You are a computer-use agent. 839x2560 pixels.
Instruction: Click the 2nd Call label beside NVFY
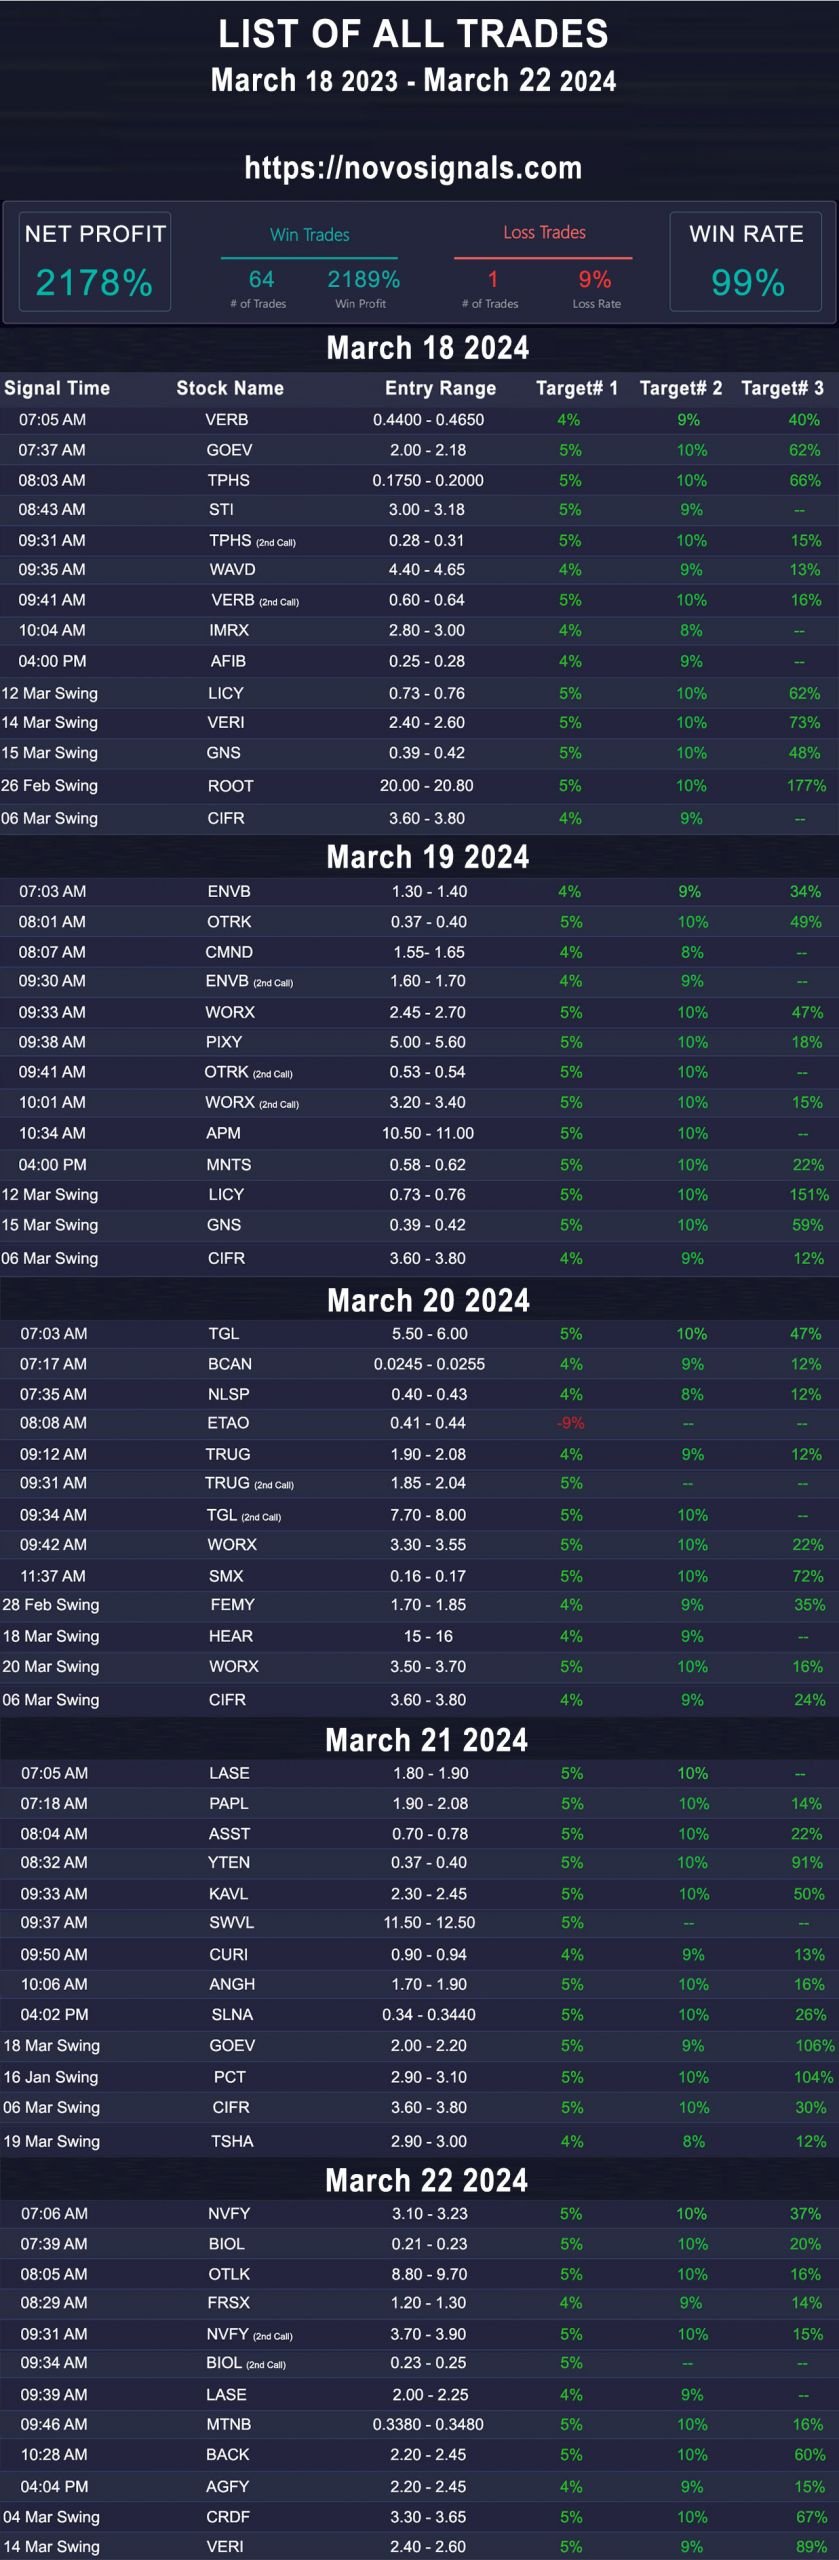click(273, 2336)
